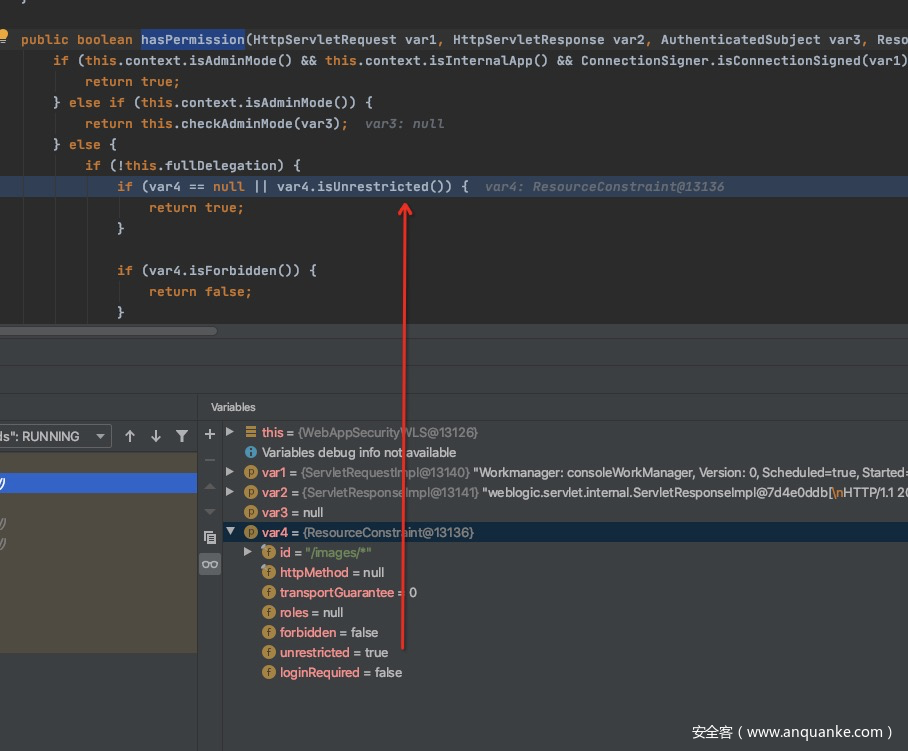The image size is (908, 751).
Task: Select the 'forbidden = false' field
Action: (x=329, y=632)
